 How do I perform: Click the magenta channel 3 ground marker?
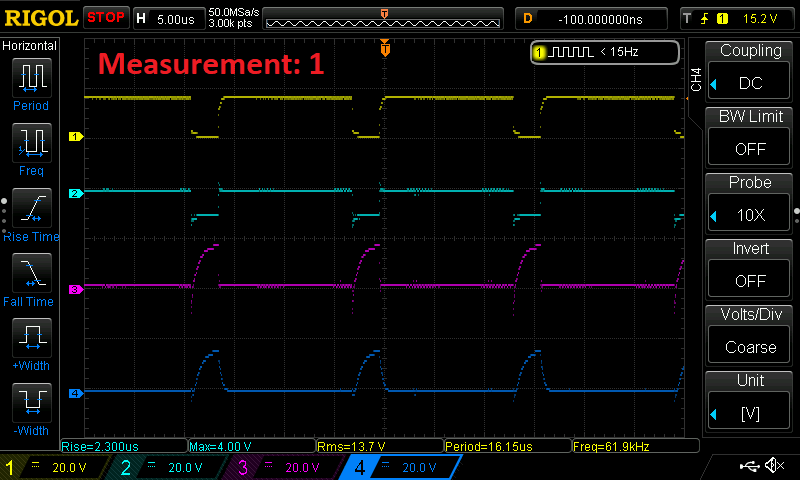(76, 290)
